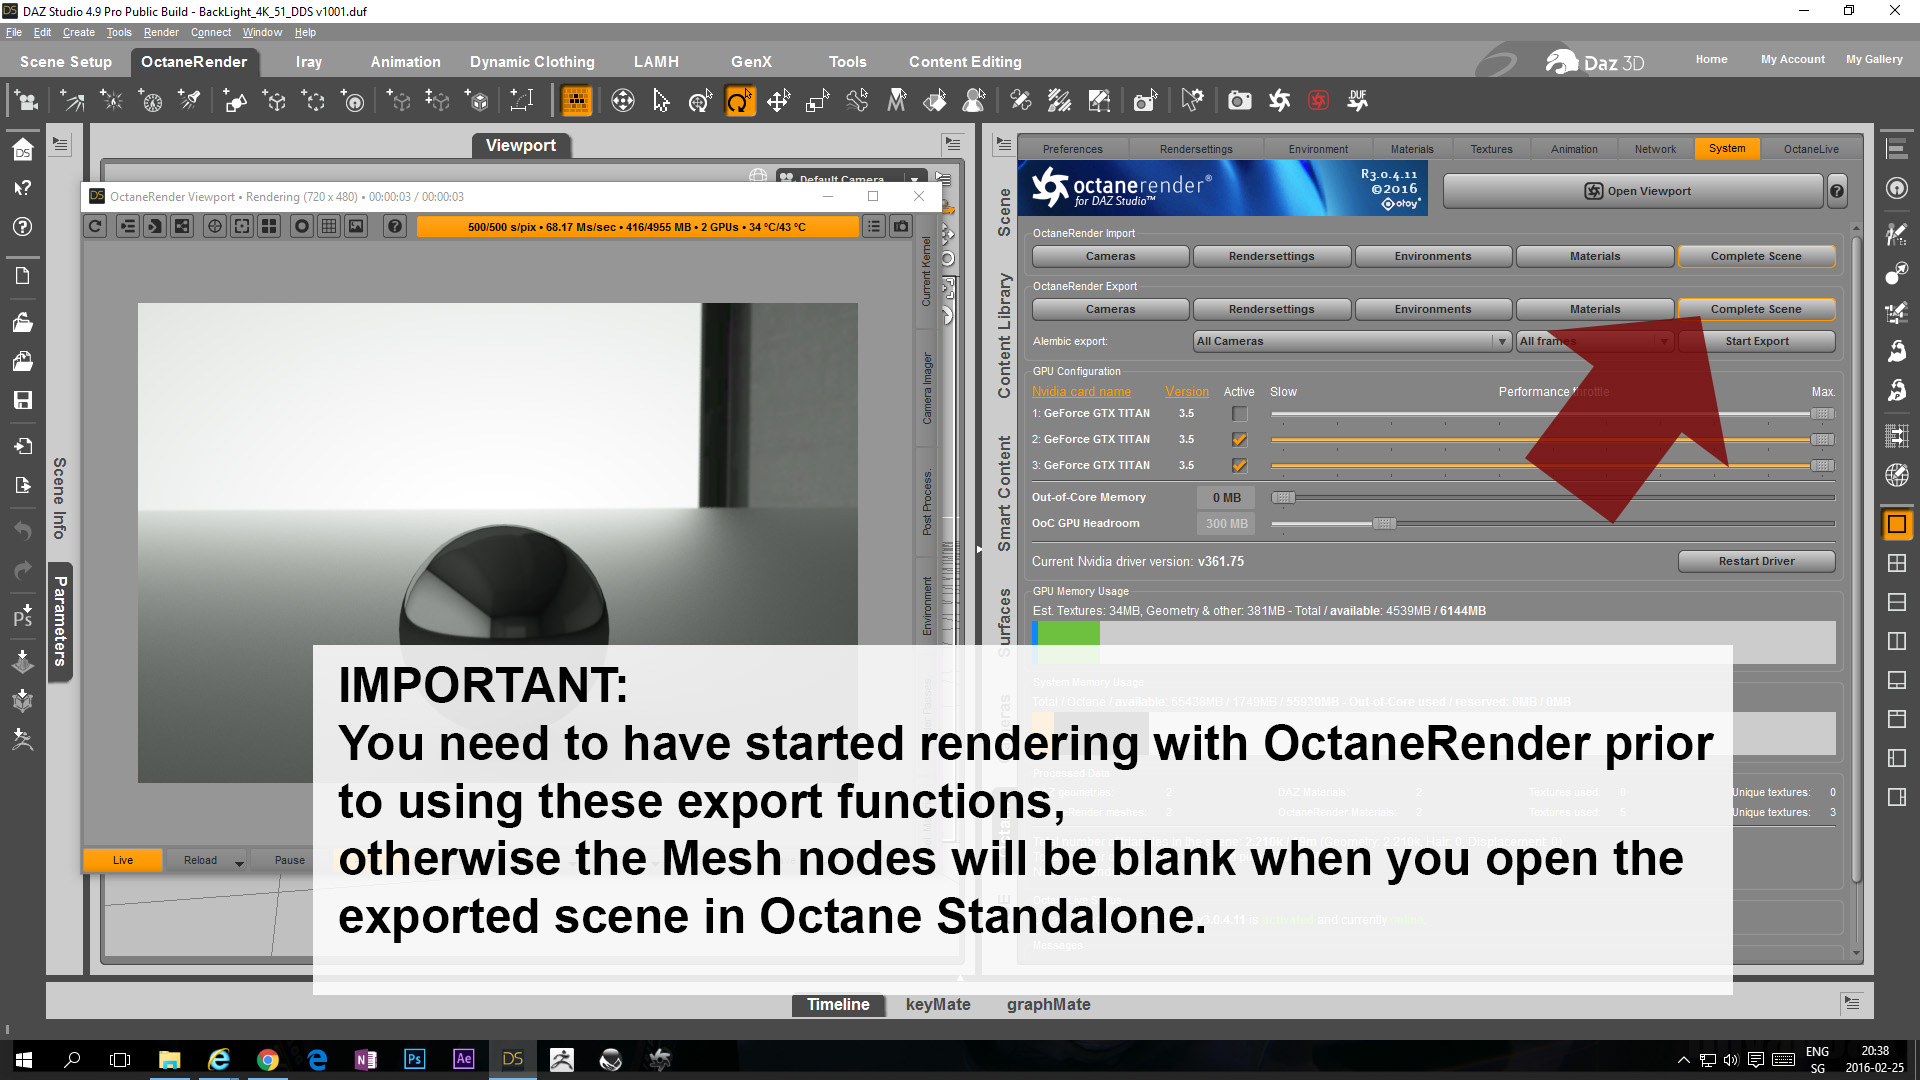Open the All Cameras Alembic export dropdown
The height and width of the screenshot is (1080, 1920).
1351,342
